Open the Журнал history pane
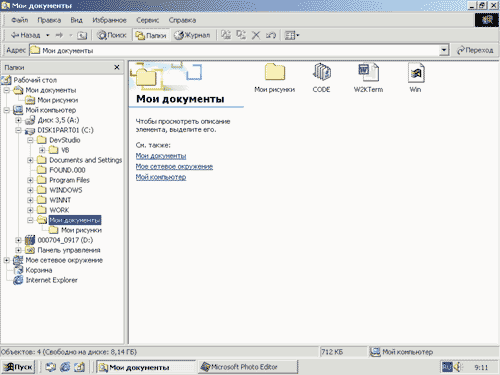This screenshot has width=500, height=375. coord(192,35)
